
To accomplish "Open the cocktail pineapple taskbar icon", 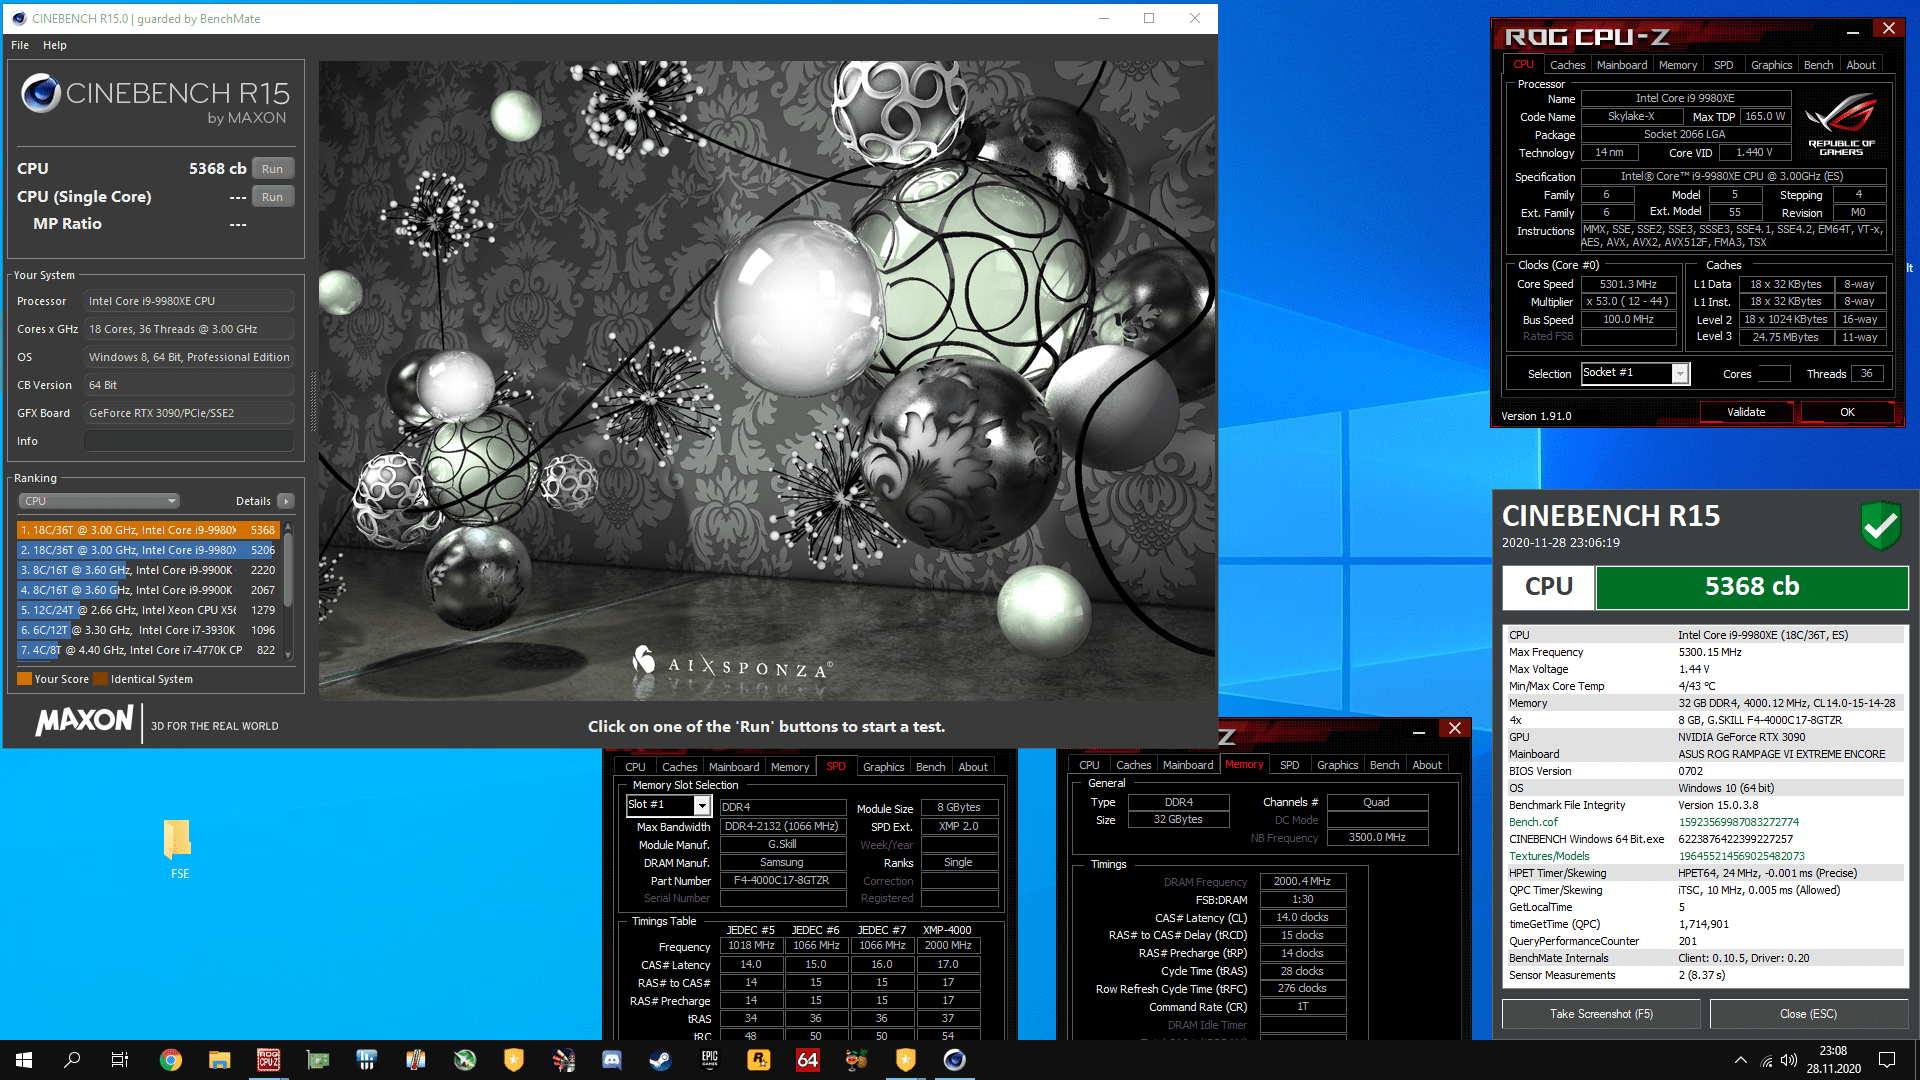I will pos(857,1060).
